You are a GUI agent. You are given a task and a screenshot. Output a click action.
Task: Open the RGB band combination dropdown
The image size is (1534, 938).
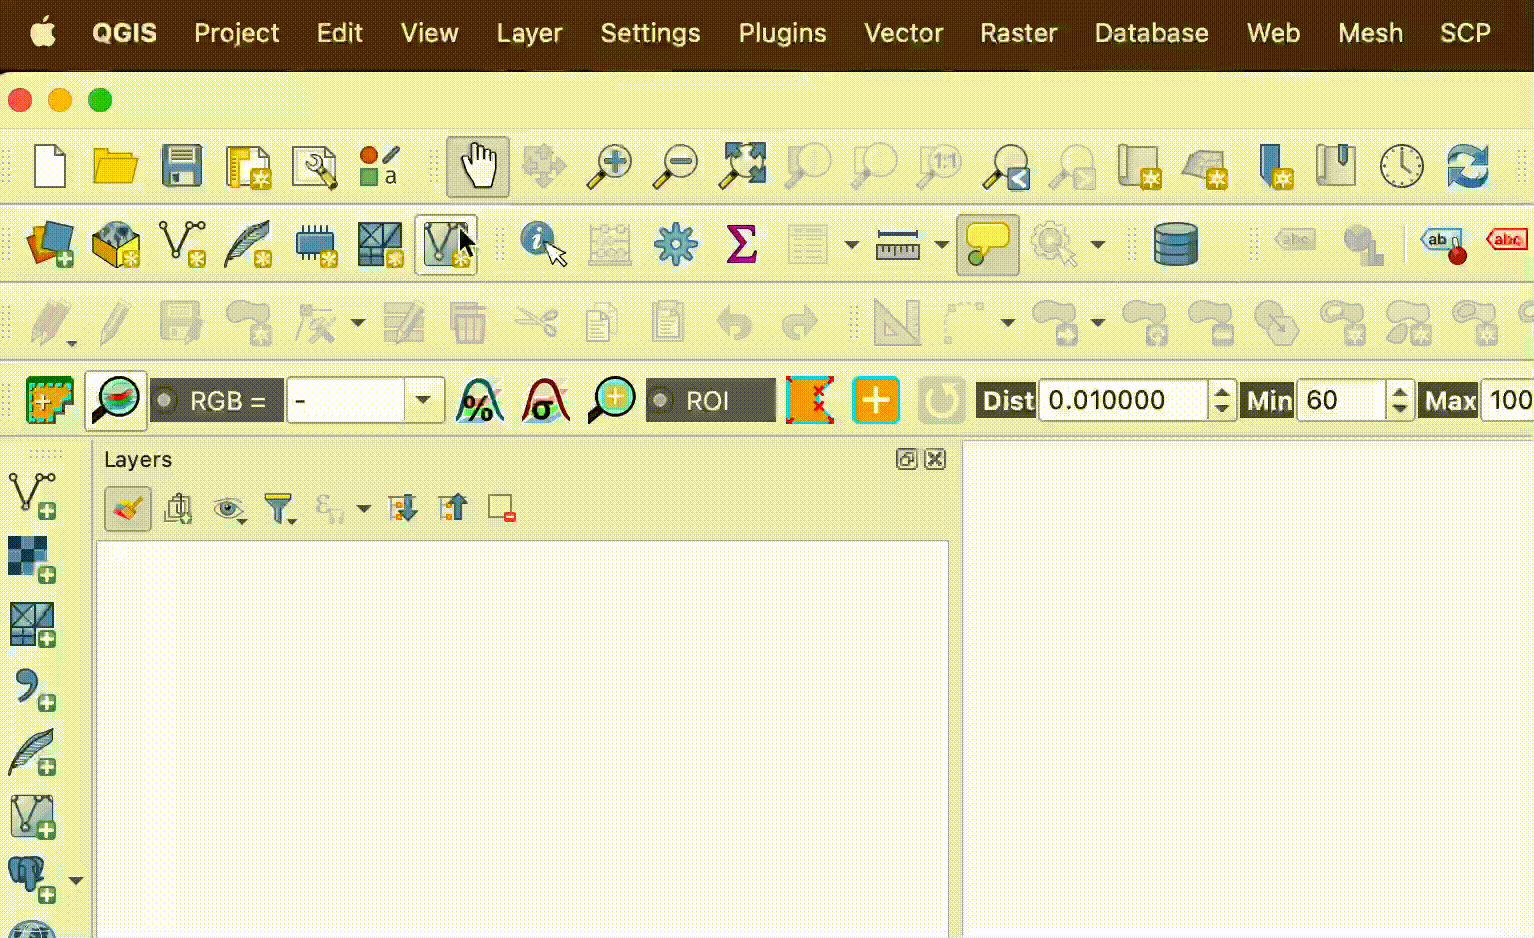tap(423, 401)
